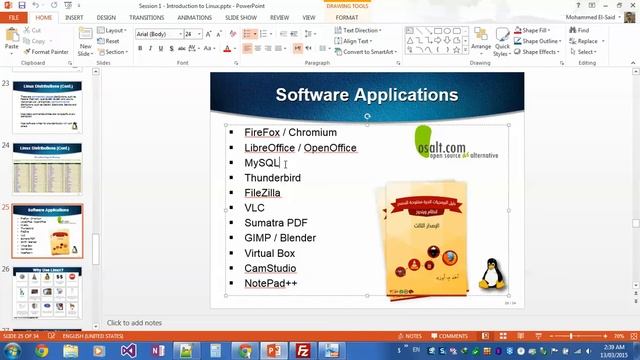Insert a New Slide

point(85,42)
